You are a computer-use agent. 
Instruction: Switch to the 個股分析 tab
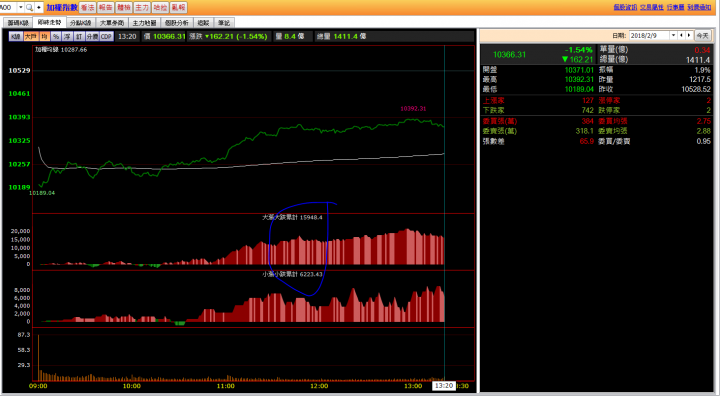[x=176, y=23]
